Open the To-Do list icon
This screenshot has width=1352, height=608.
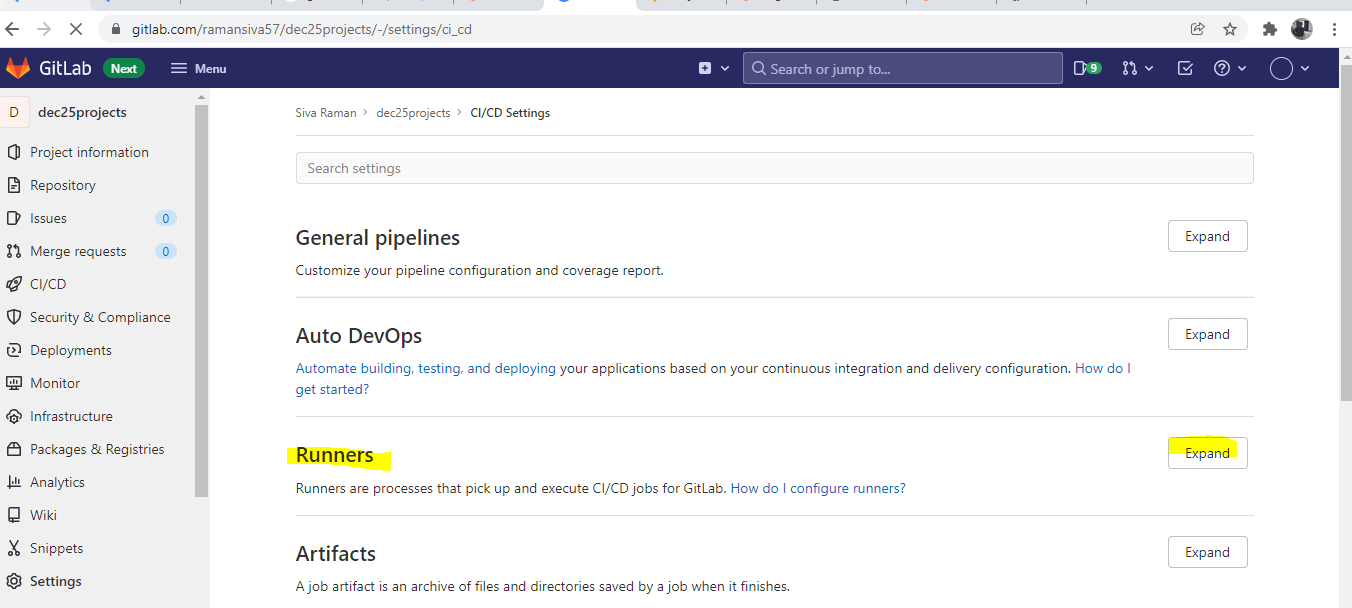pos(1185,68)
